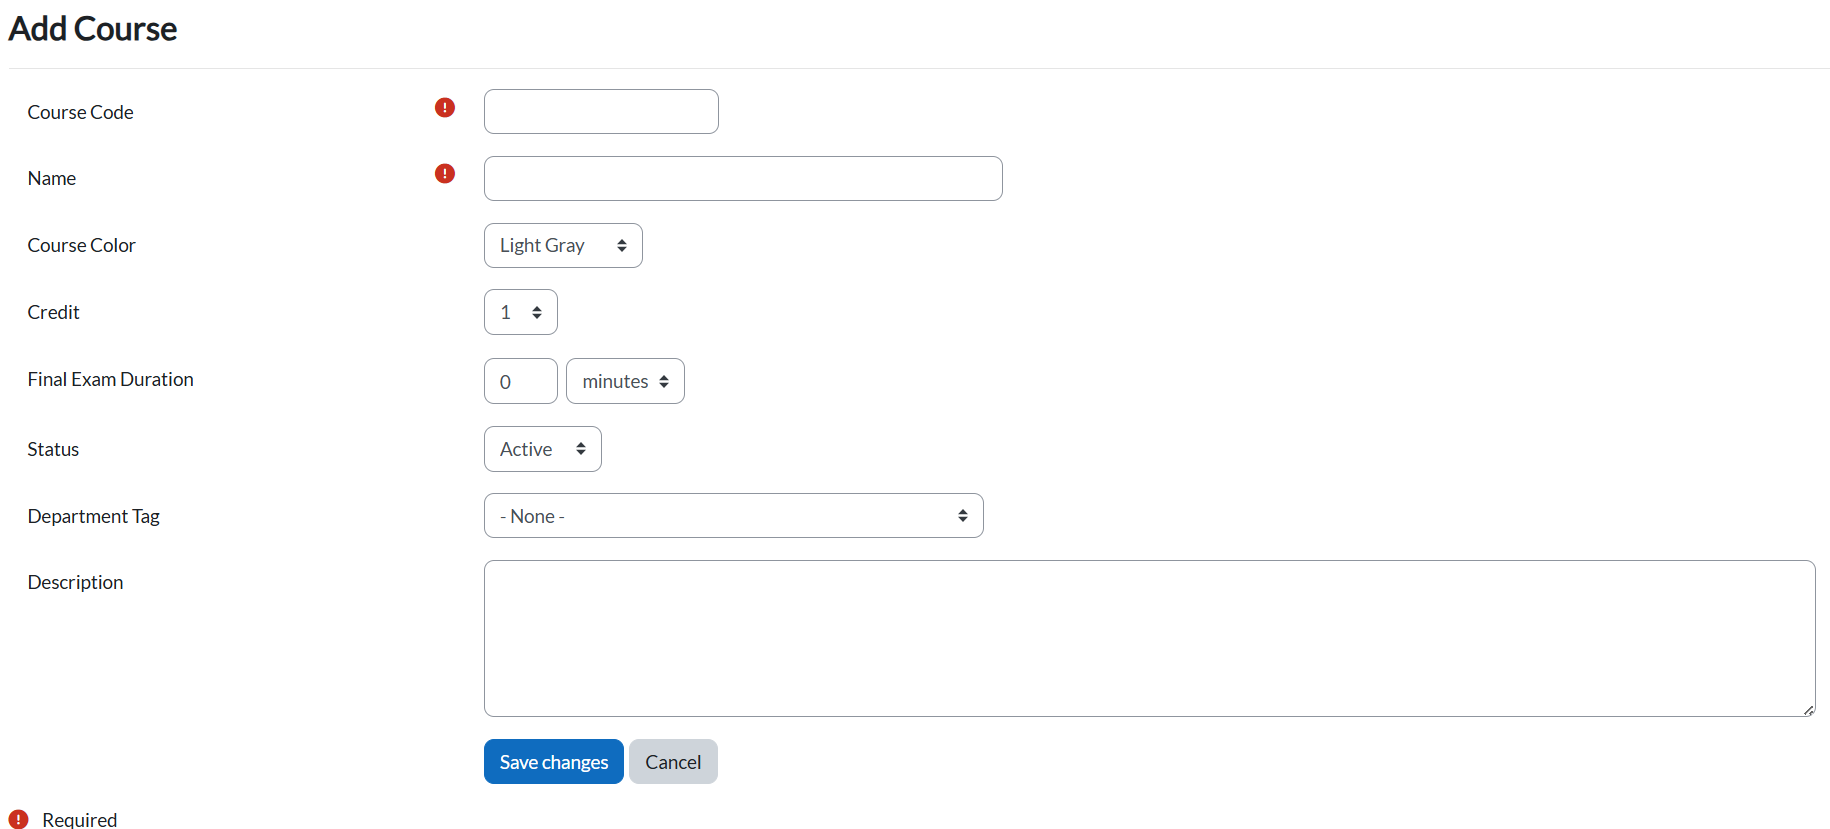Click the Add Course heading
The image size is (1830, 829).
click(x=93, y=29)
